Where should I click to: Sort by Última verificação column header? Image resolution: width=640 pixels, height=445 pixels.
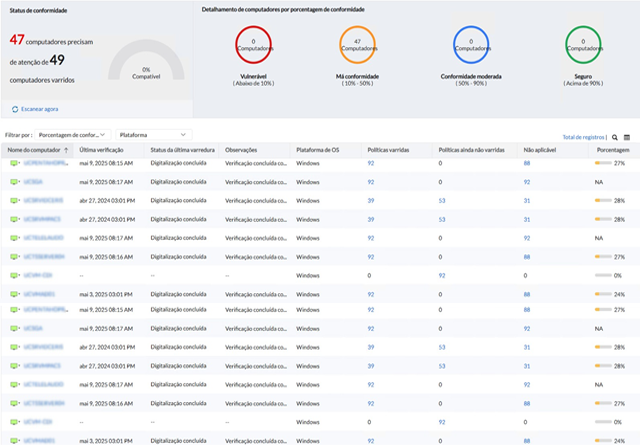pyautogui.click(x=101, y=150)
